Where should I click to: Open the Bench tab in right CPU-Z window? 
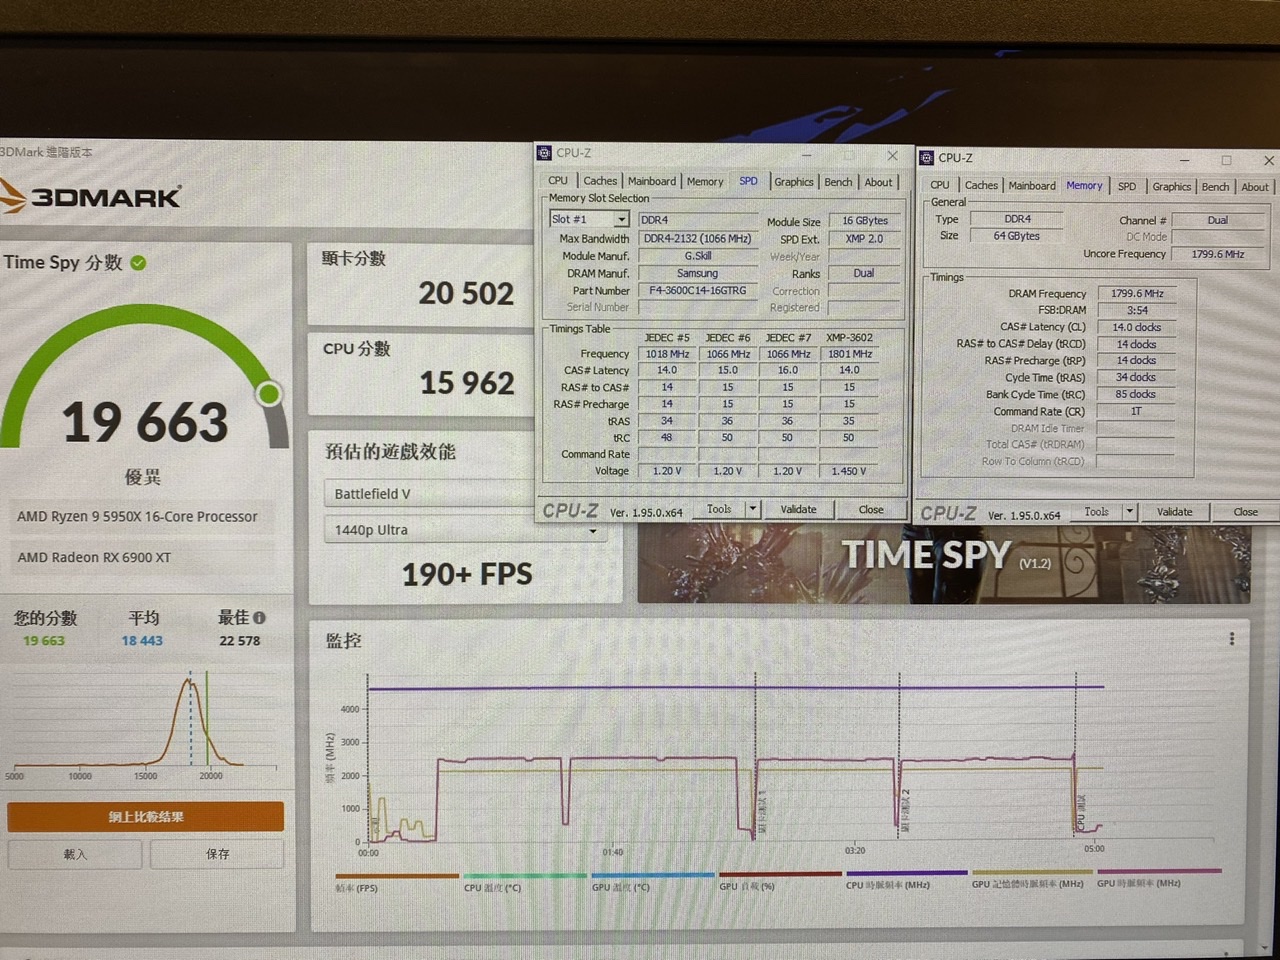(x=1216, y=187)
